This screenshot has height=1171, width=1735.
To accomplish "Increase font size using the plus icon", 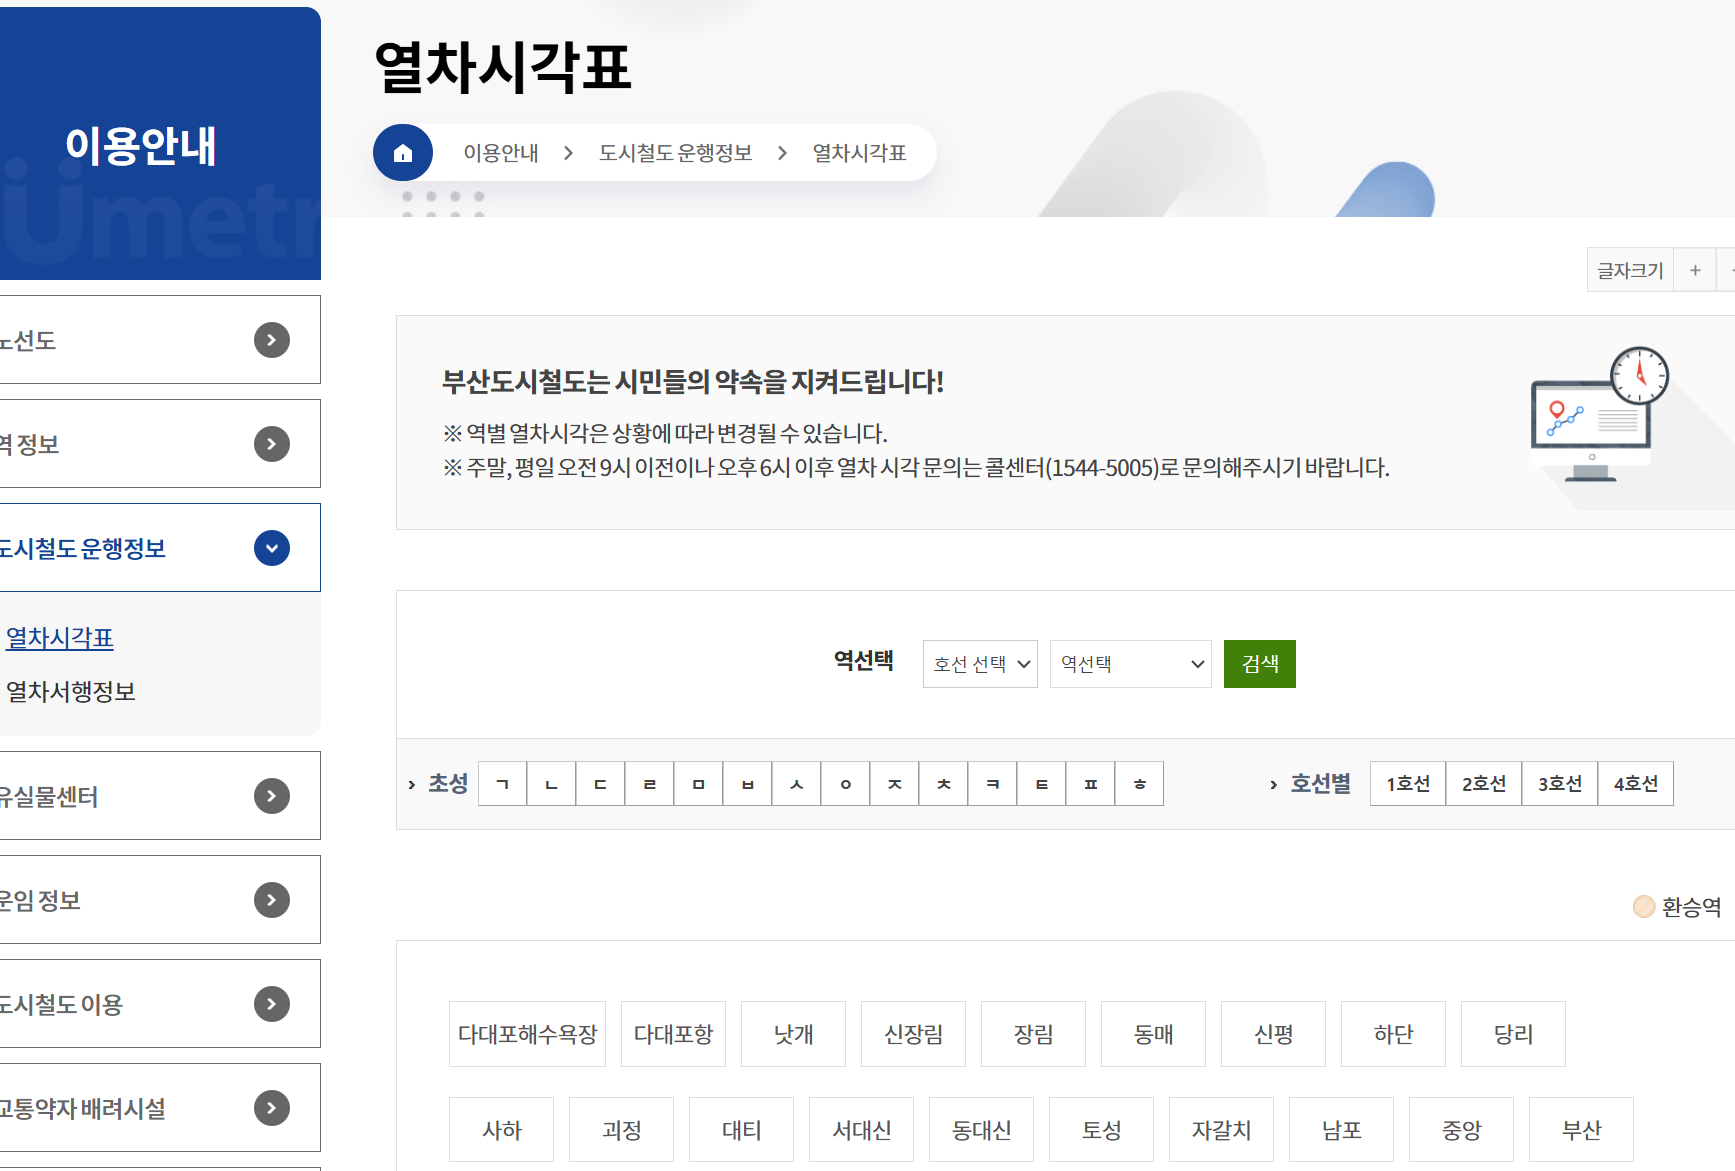I will 1695,269.
